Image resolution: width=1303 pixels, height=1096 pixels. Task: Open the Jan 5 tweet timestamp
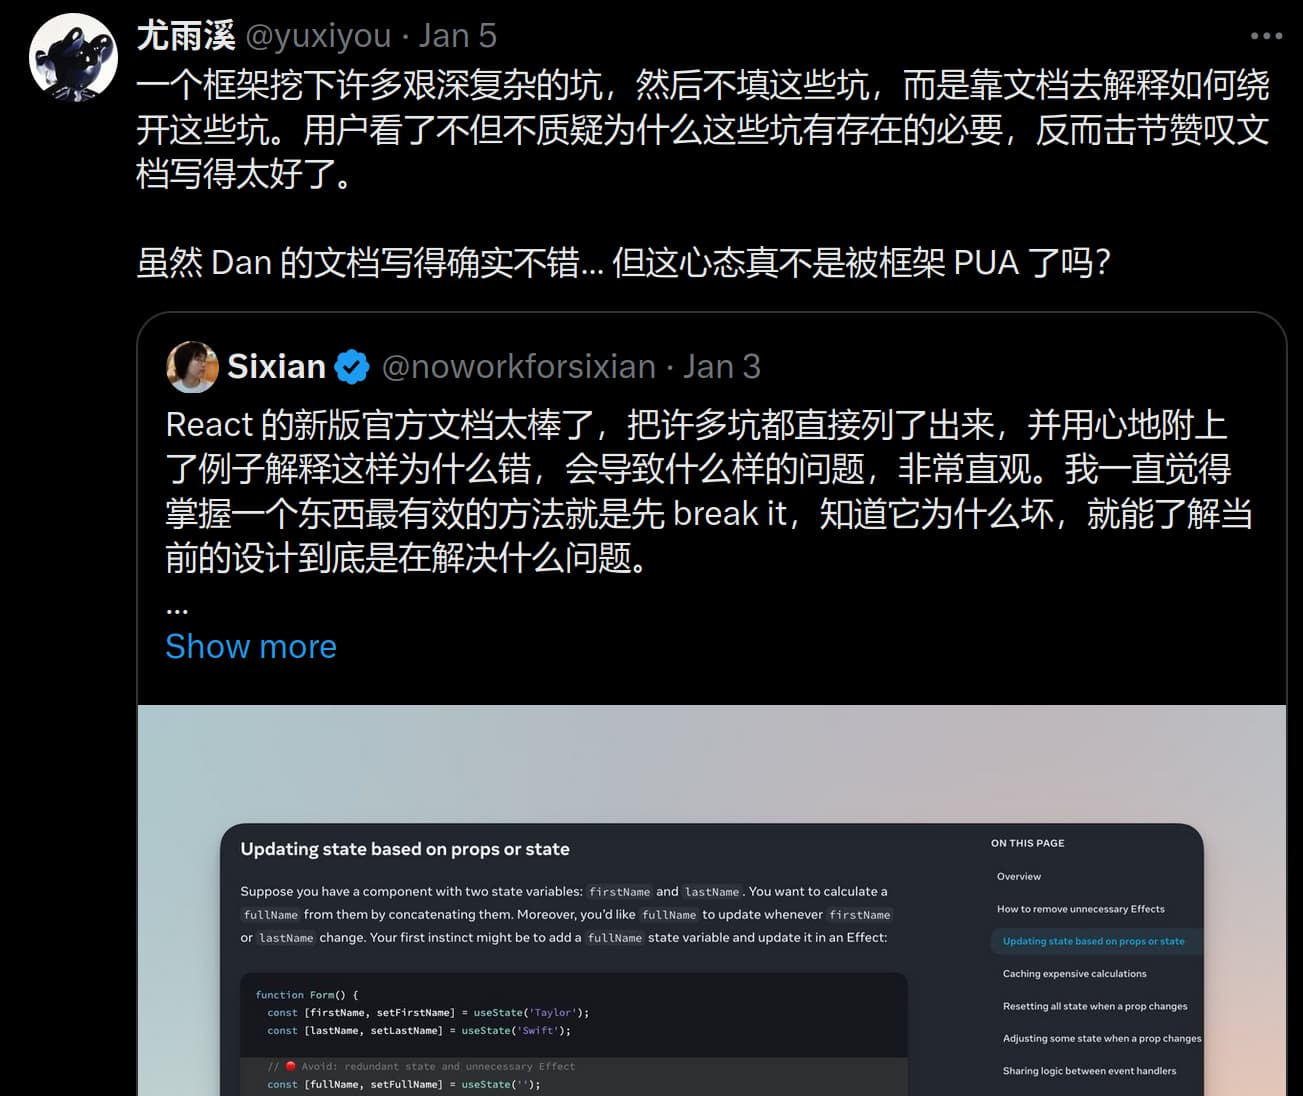click(457, 36)
